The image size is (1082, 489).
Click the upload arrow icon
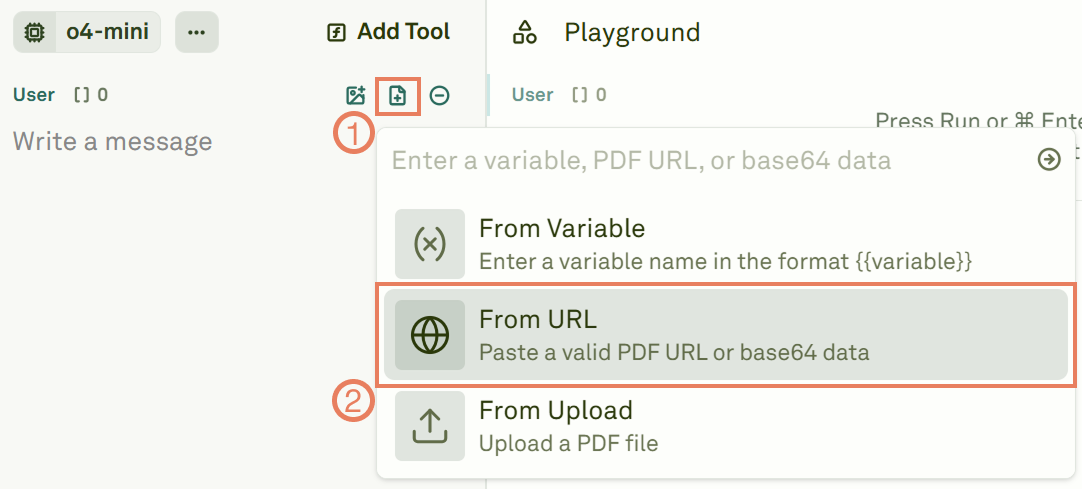[429, 426]
